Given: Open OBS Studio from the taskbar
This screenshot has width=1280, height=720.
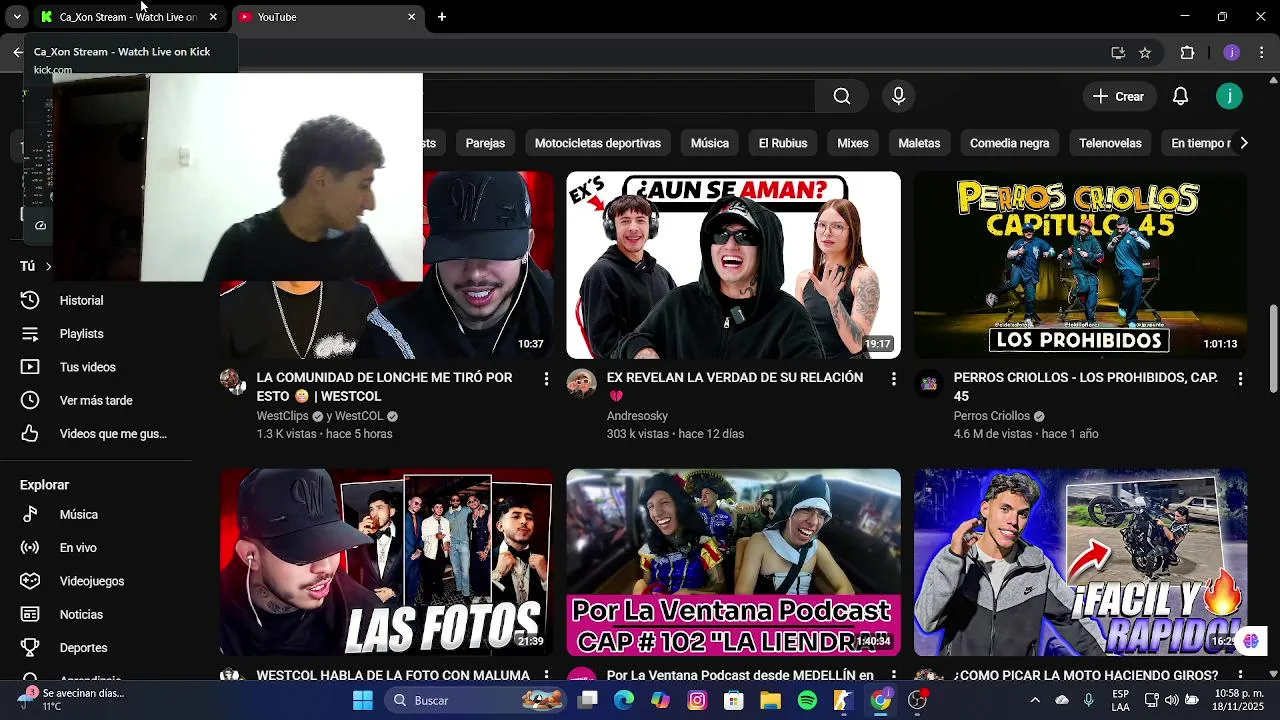Looking at the screenshot, I should point(917,700).
